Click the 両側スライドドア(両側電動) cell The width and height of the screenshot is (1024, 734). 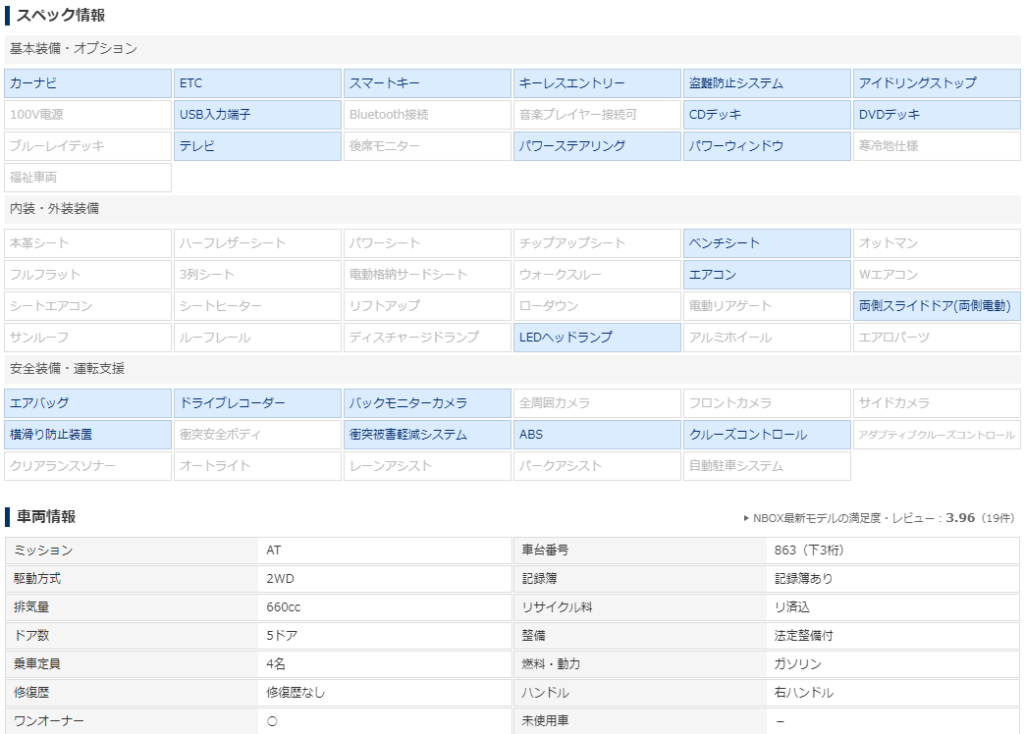pos(936,306)
